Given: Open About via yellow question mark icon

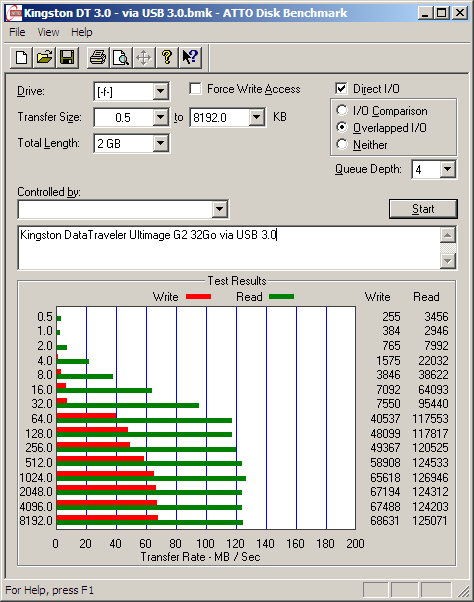Looking at the screenshot, I should tap(167, 58).
